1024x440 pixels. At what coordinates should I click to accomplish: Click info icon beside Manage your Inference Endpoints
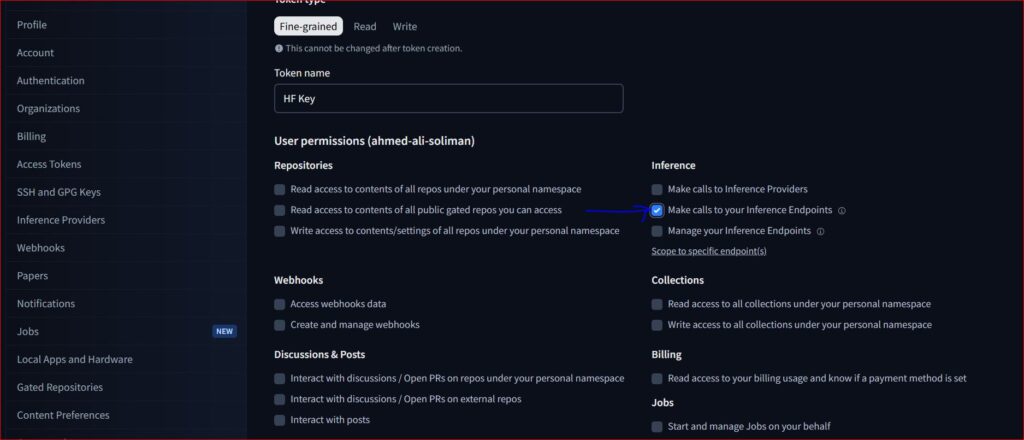[x=821, y=231]
